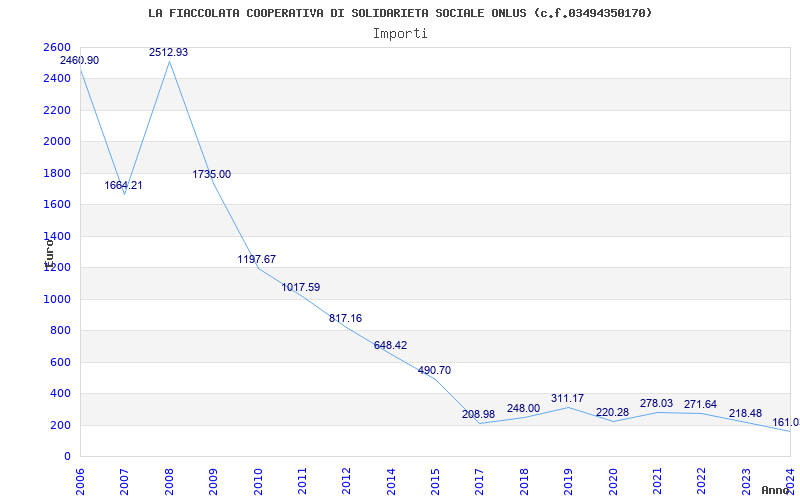Click the y-axis value 2600
This screenshot has width=800, height=500.
tap(57, 47)
